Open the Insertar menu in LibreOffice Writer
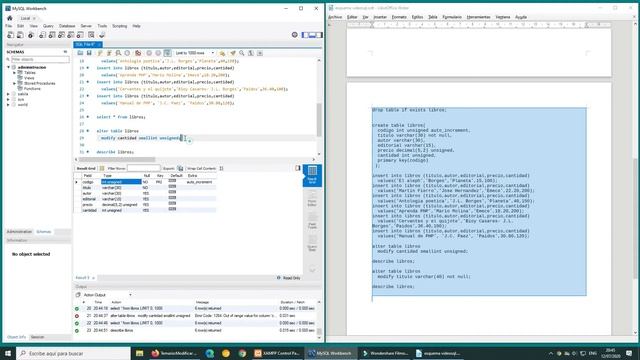 point(380,17)
